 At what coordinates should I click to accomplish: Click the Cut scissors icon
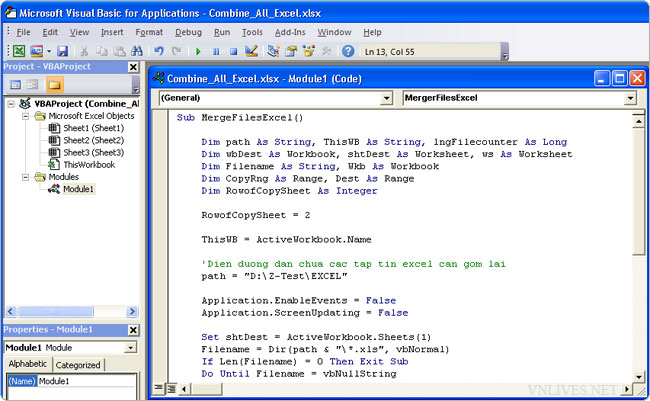pyautogui.click(x=84, y=51)
